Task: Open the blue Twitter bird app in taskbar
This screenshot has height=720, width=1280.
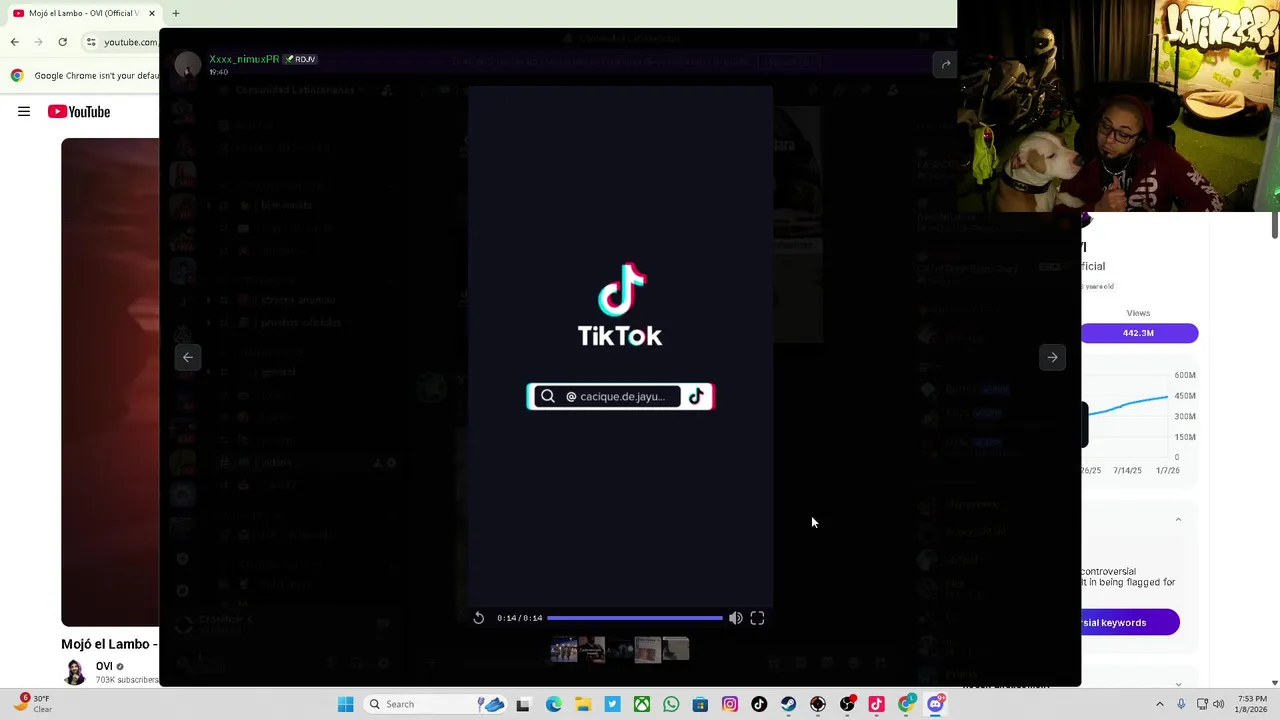Action: 612,704
